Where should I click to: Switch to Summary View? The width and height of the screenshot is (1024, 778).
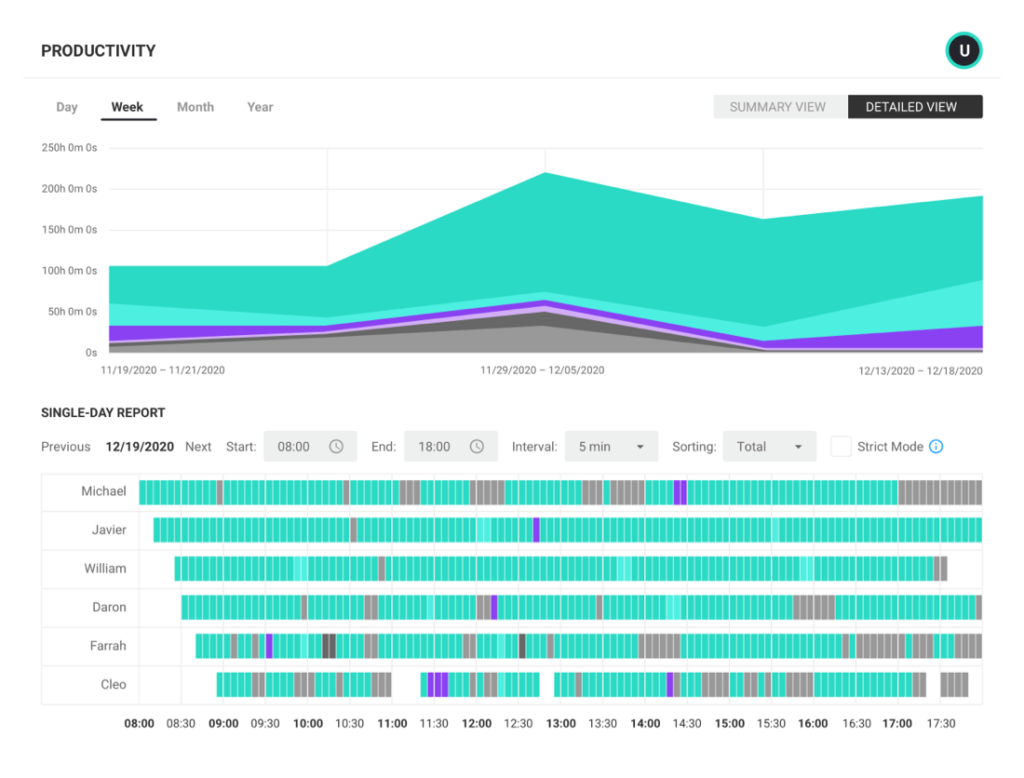pyautogui.click(x=780, y=106)
